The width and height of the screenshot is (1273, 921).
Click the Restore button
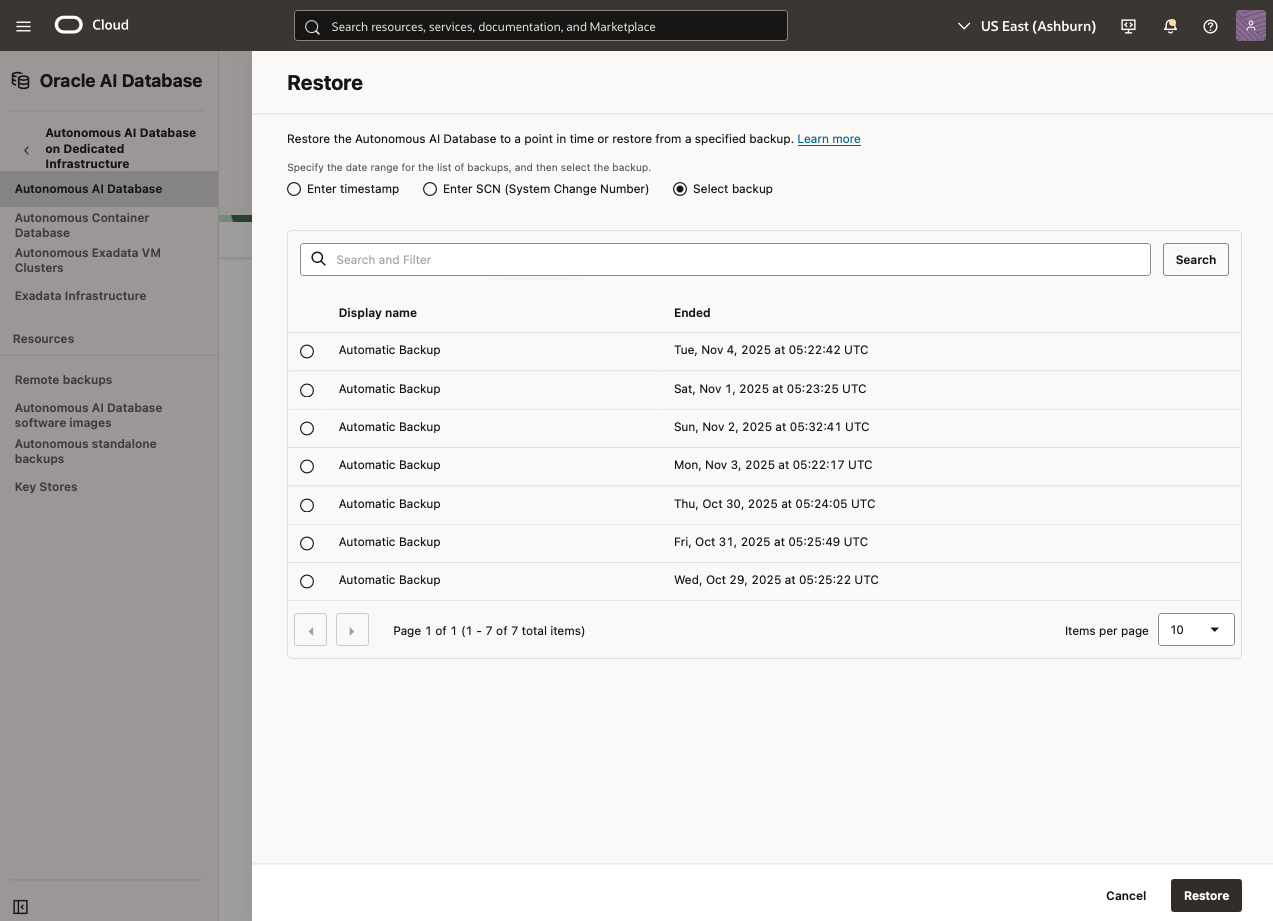pos(1206,895)
